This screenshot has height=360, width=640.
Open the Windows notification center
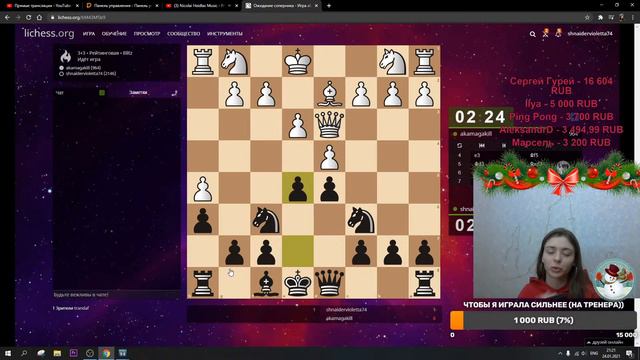coord(629,353)
